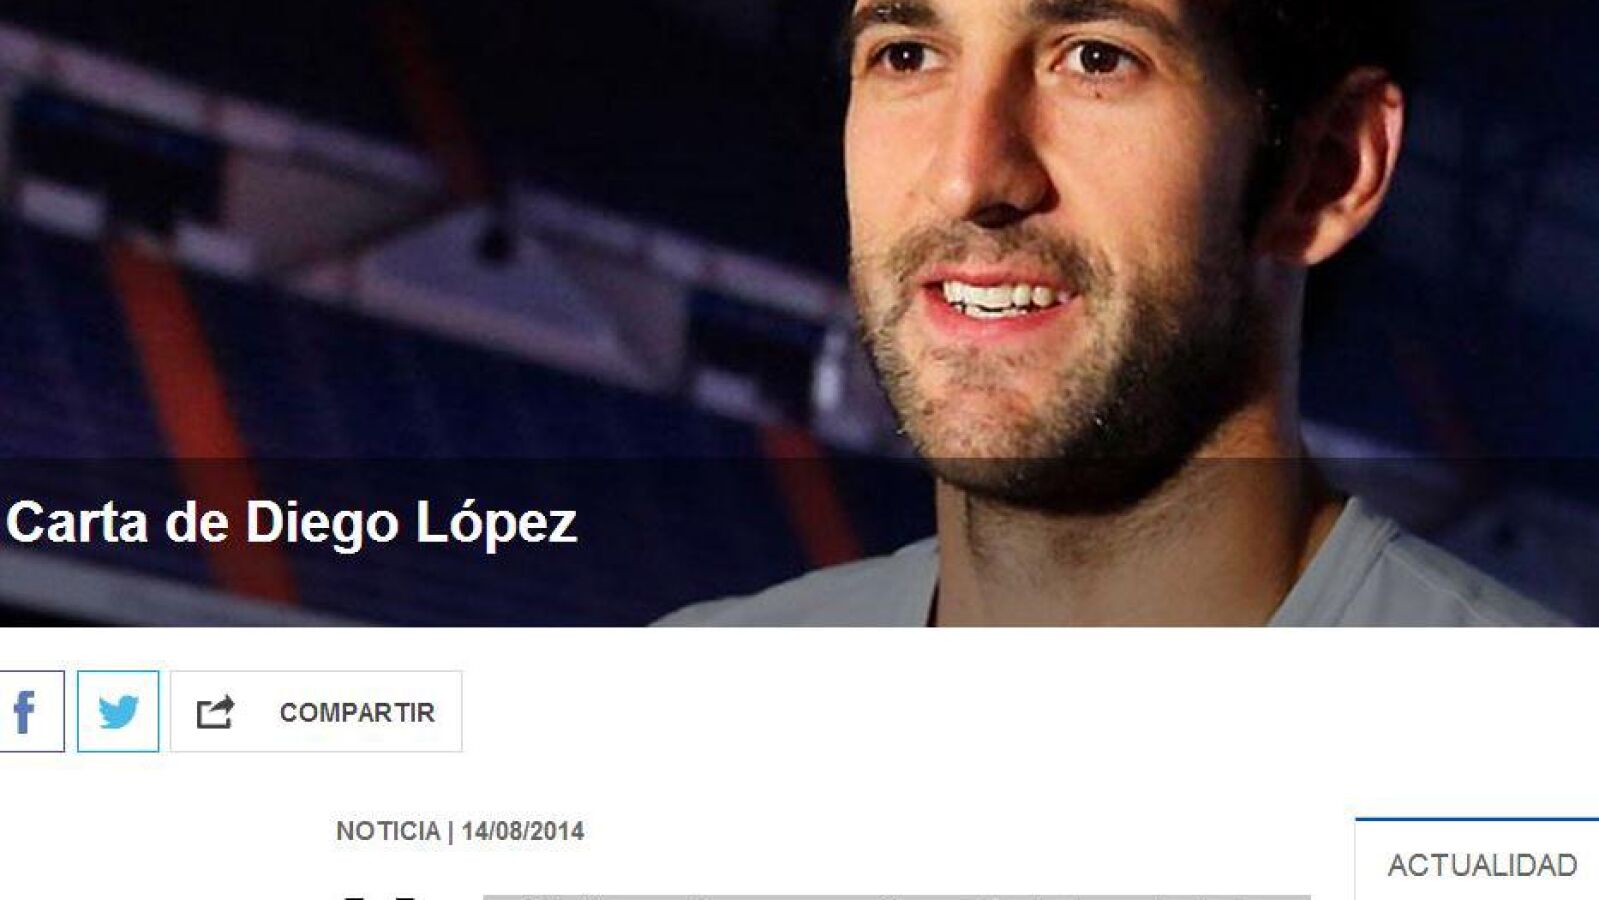The width and height of the screenshot is (1599, 900).
Task: Click the gray quote bar beginning the article
Action: click(896, 897)
